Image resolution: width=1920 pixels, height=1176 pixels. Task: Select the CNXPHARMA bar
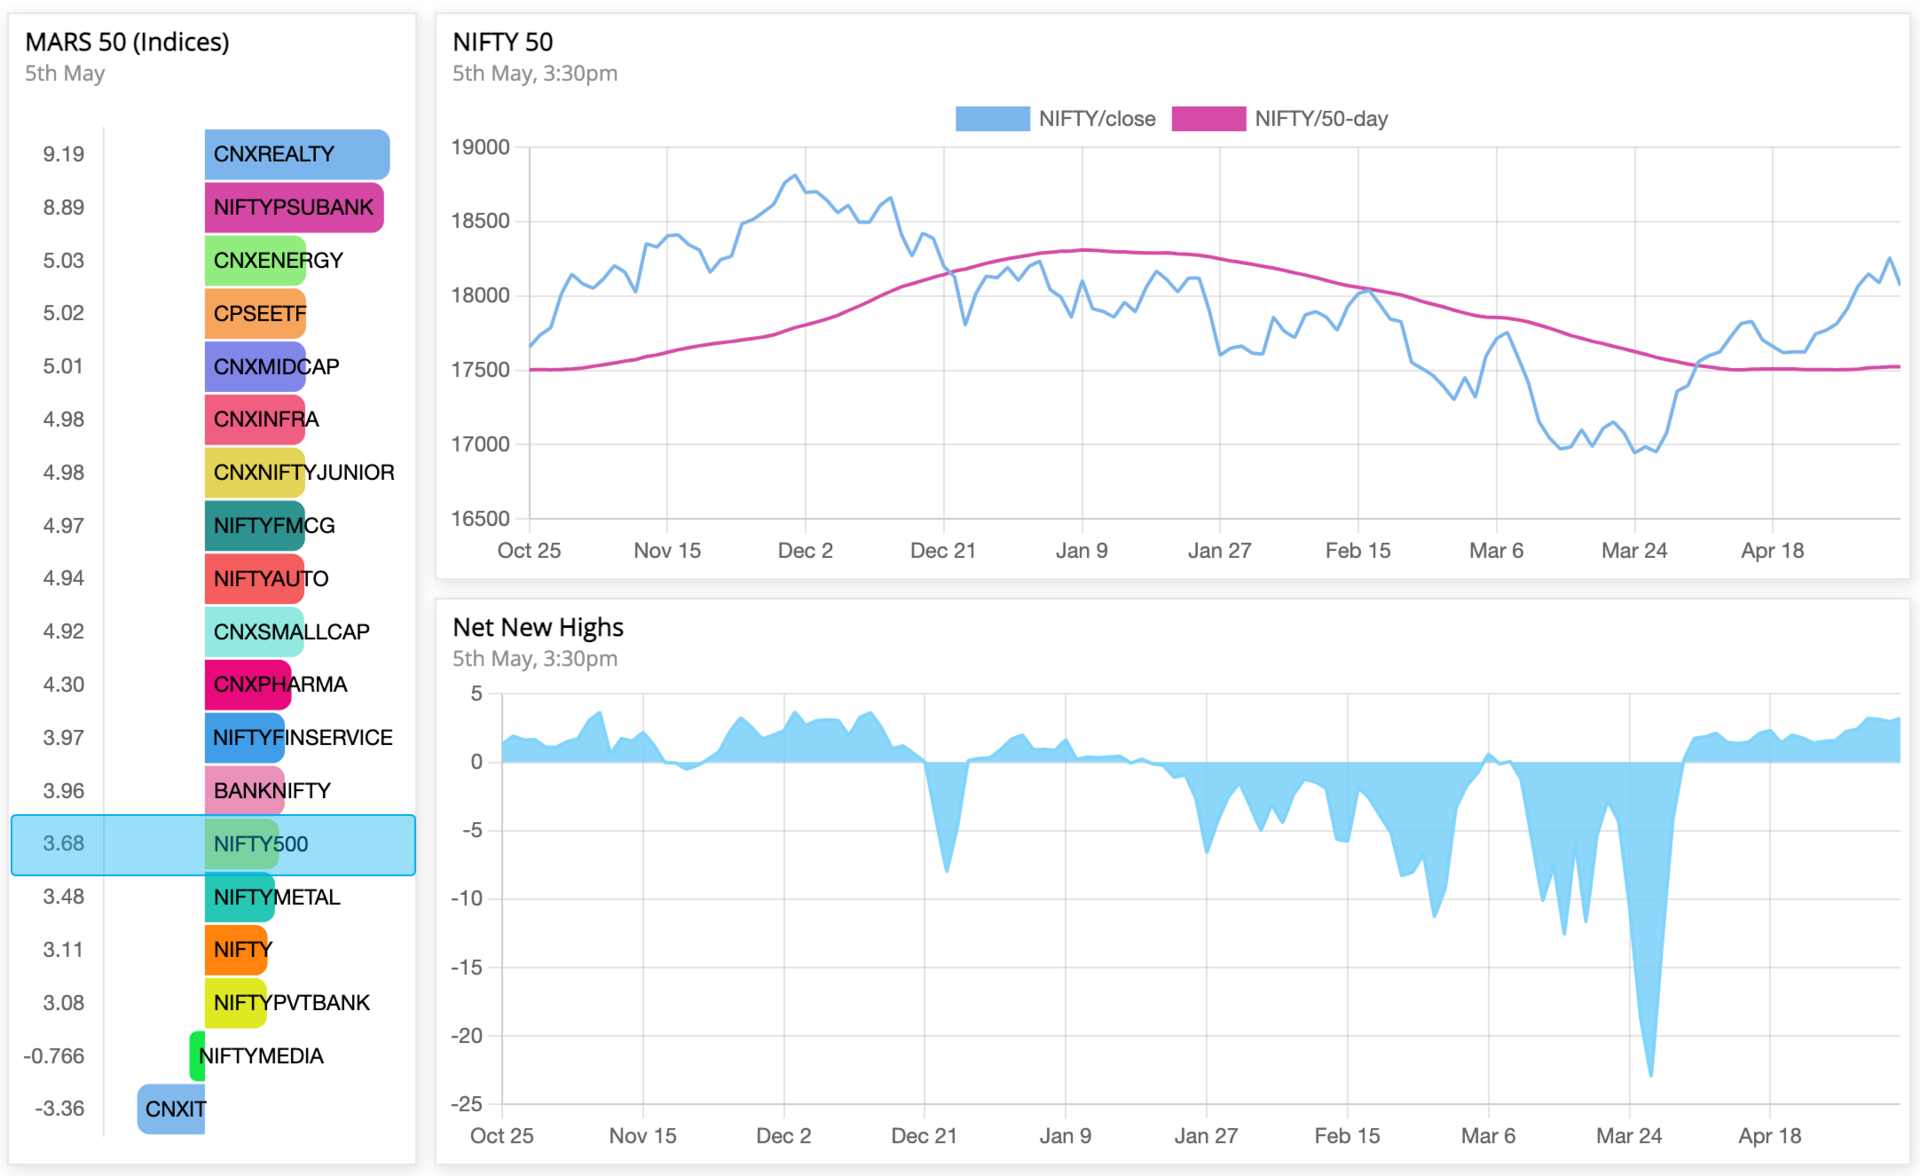tap(248, 684)
